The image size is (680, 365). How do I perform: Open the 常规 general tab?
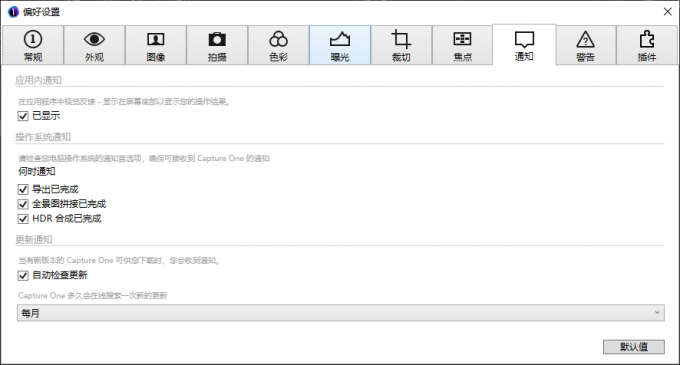(x=33, y=46)
